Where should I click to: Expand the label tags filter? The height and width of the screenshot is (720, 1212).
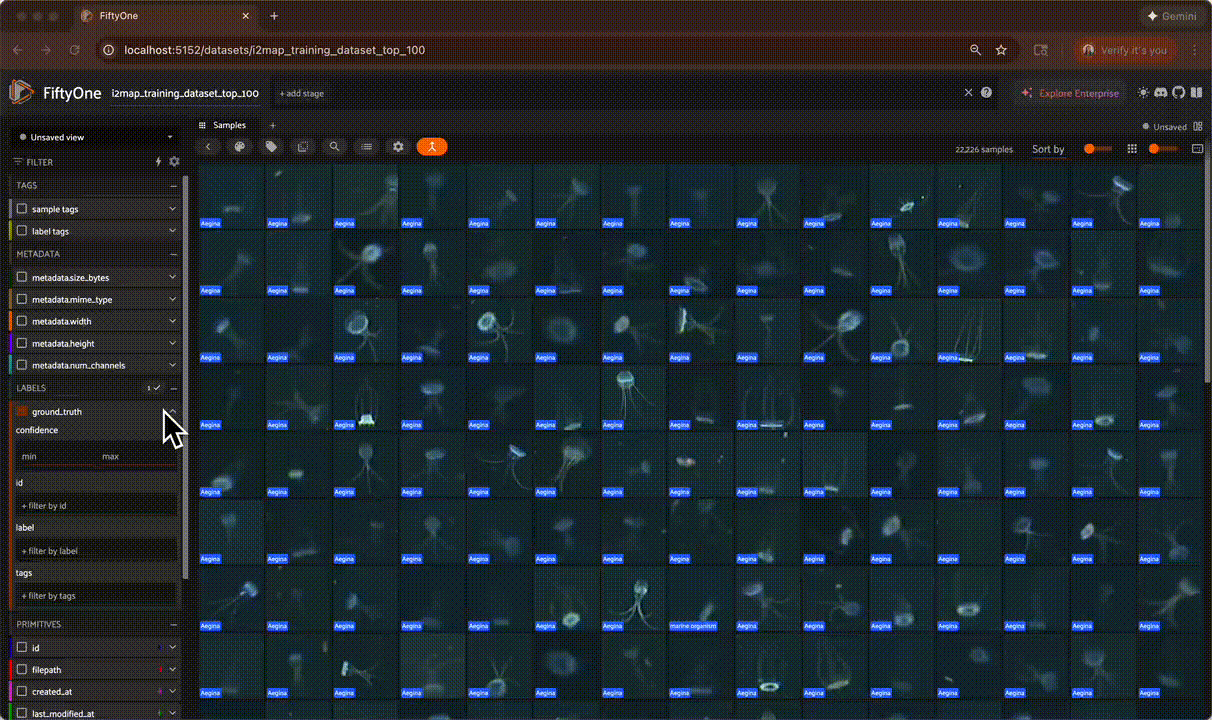point(172,232)
